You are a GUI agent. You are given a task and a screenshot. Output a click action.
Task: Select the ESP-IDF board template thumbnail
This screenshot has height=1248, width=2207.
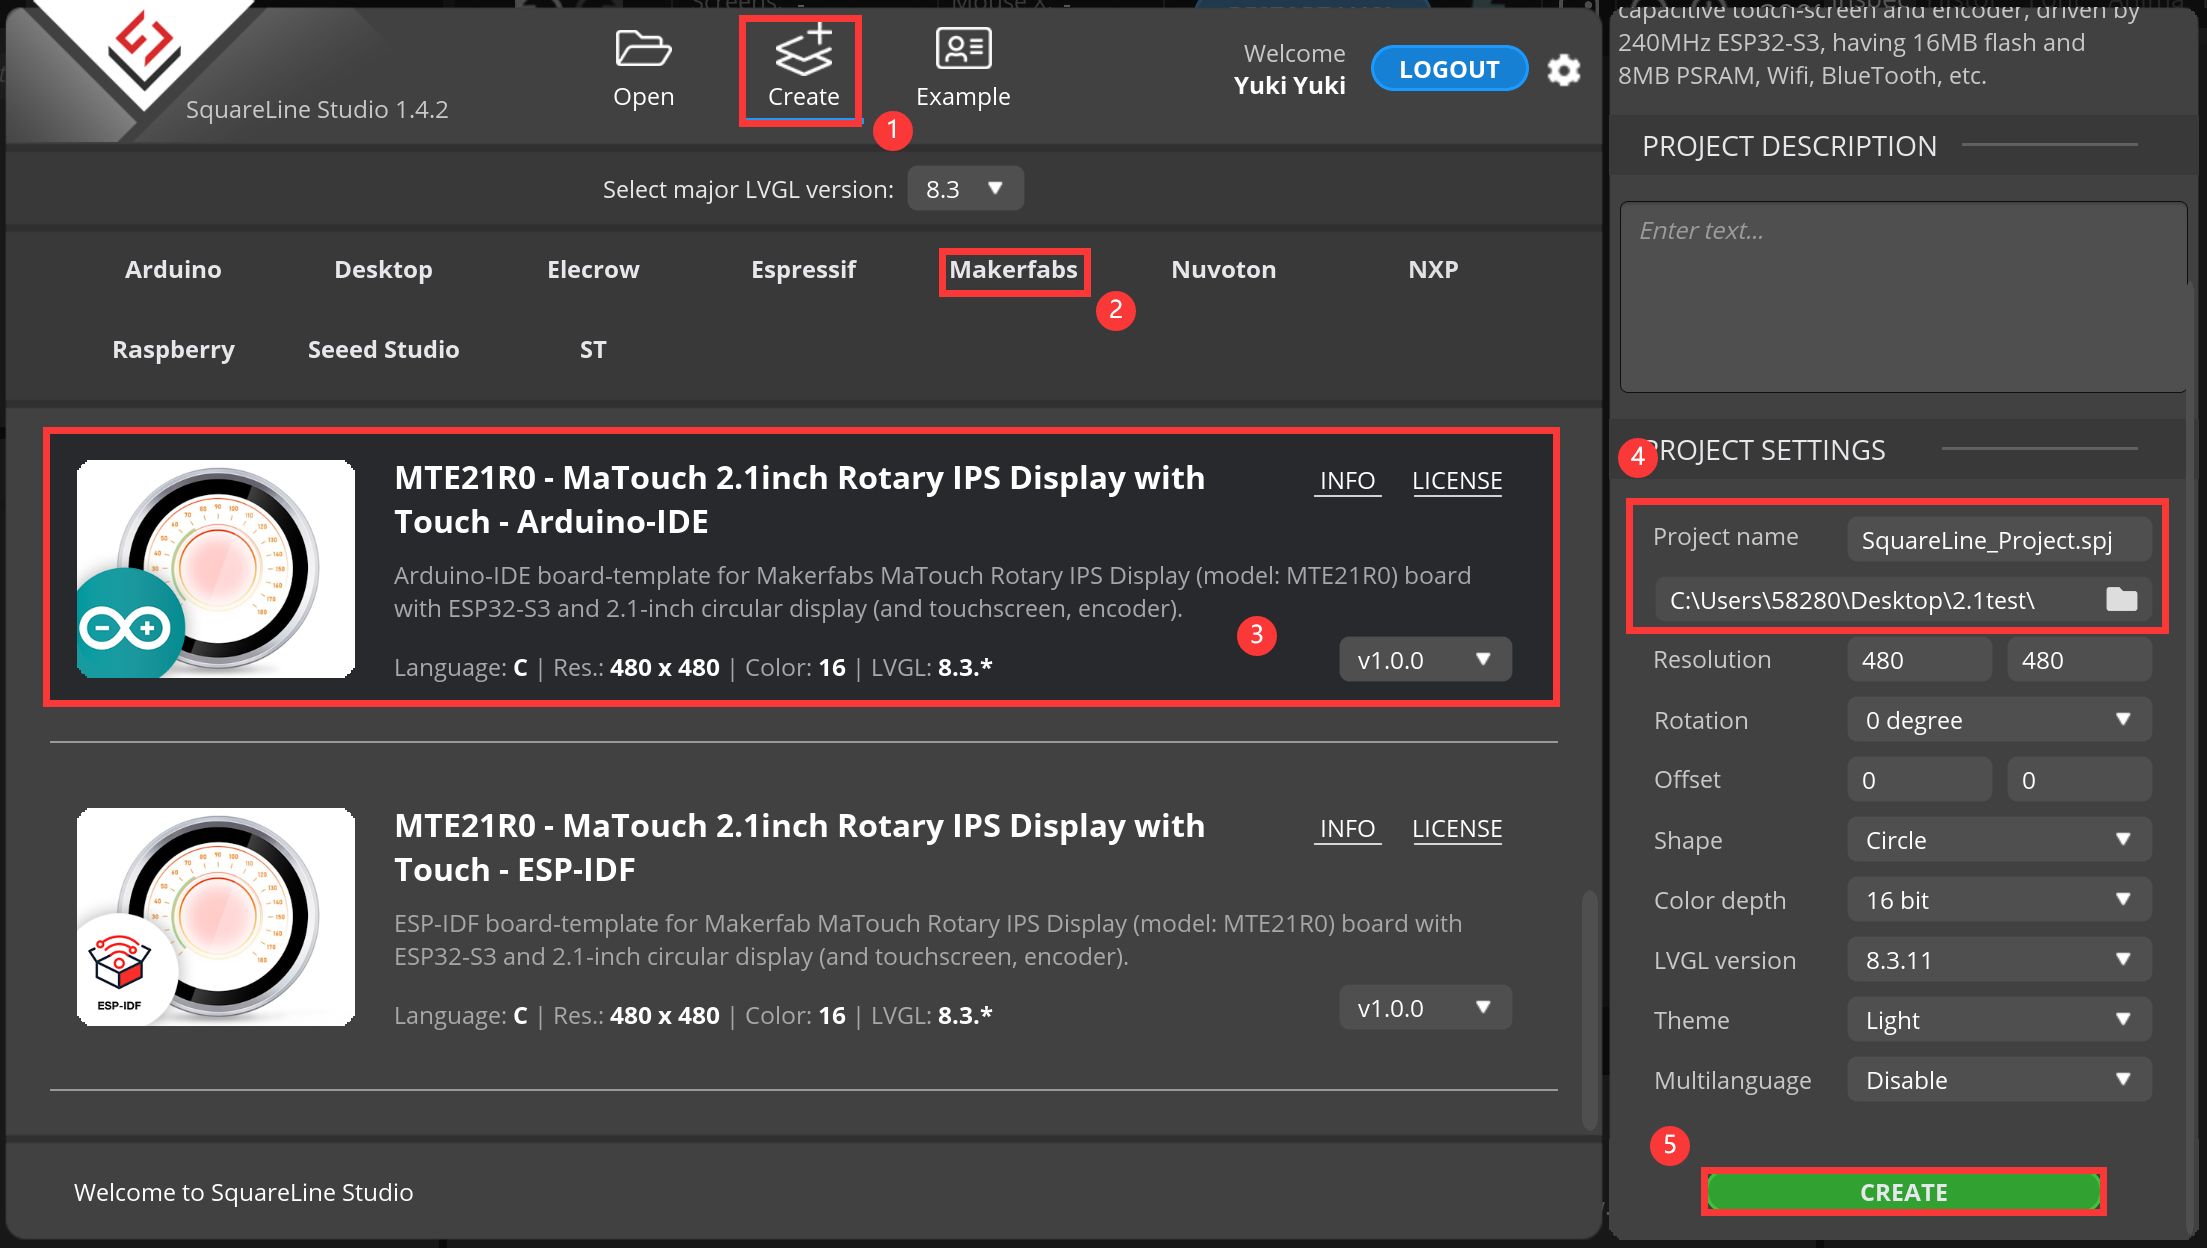(216, 916)
